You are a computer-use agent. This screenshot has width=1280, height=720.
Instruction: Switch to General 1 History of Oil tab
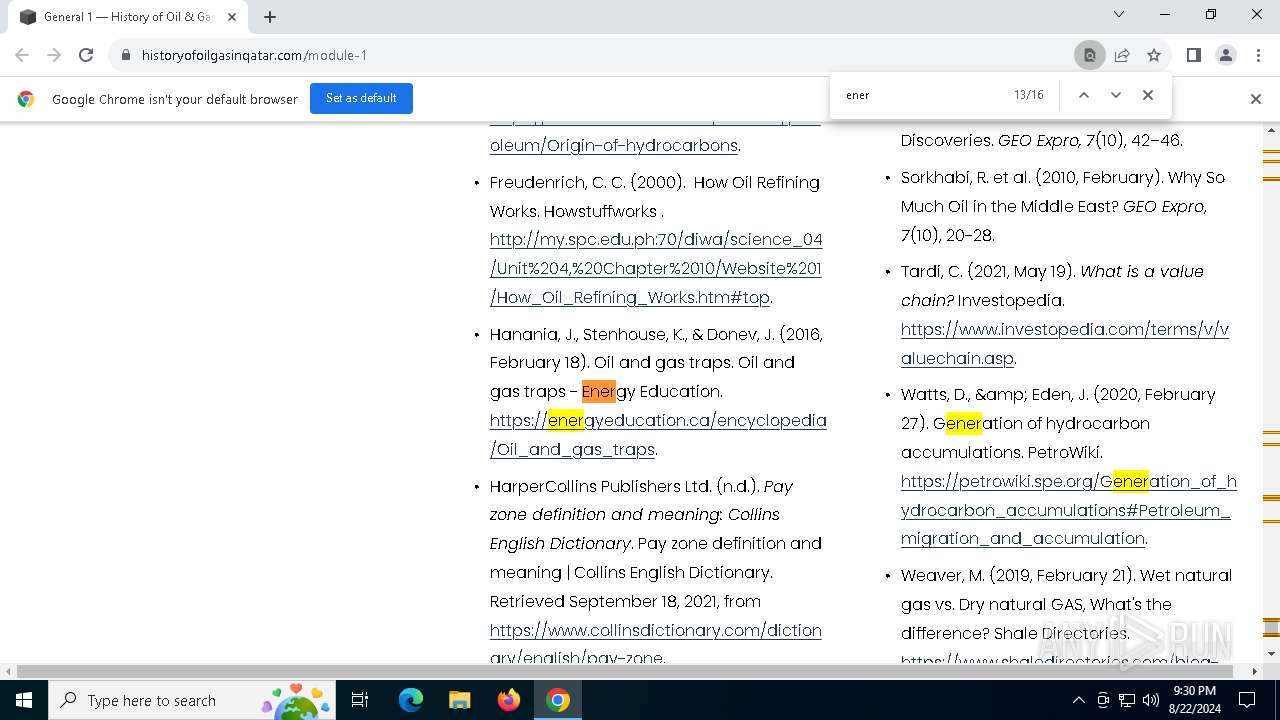(128, 17)
